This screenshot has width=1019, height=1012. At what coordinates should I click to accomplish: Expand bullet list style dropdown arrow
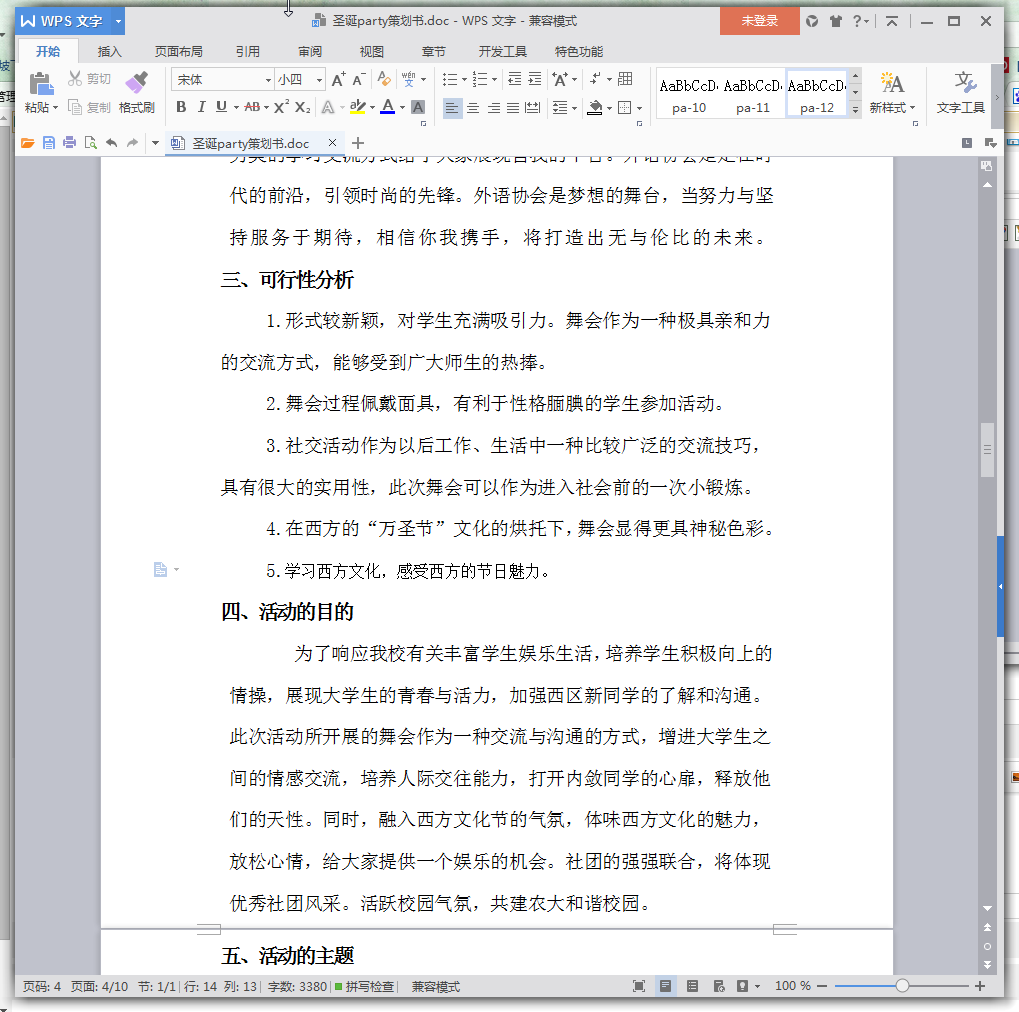[x=464, y=79]
